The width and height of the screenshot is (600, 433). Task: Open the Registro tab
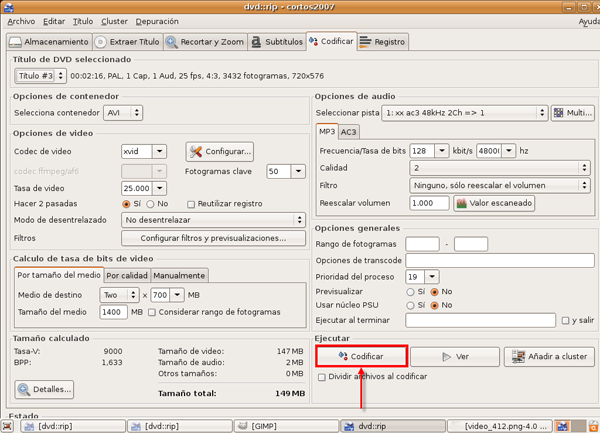pyautogui.click(x=382, y=42)
